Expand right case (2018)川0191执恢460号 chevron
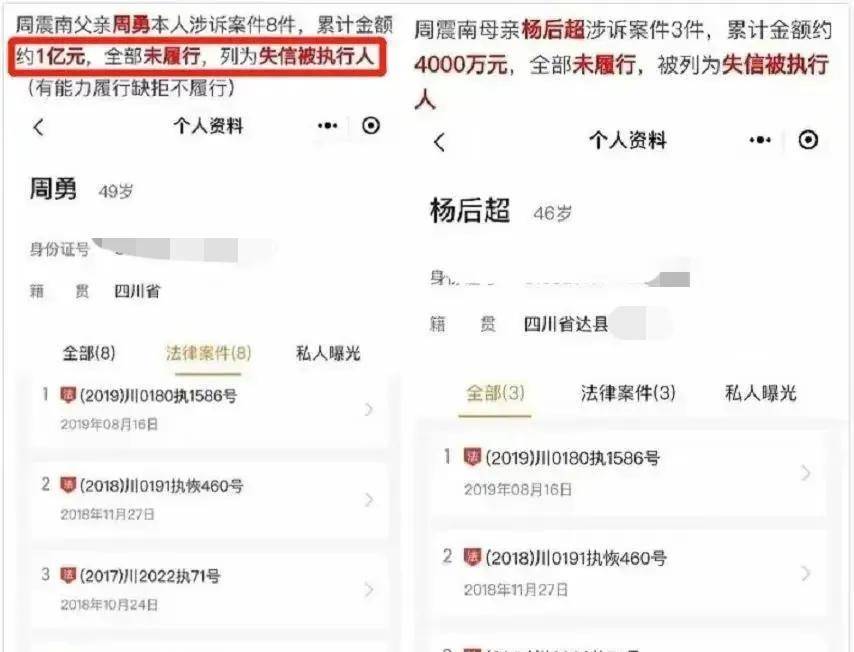The width and height of the screenshot is (854, 652). click(x=806, y=573)
